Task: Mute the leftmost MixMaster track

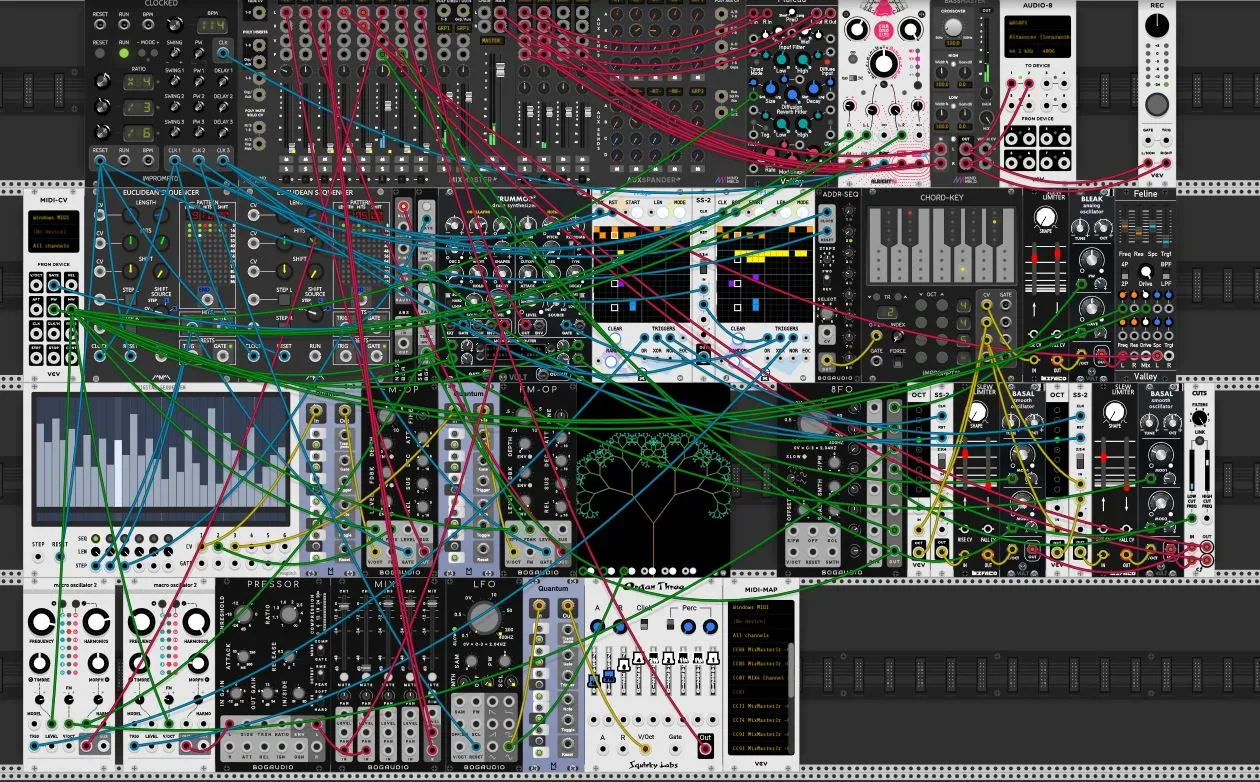Action: (x=288, y=159)
